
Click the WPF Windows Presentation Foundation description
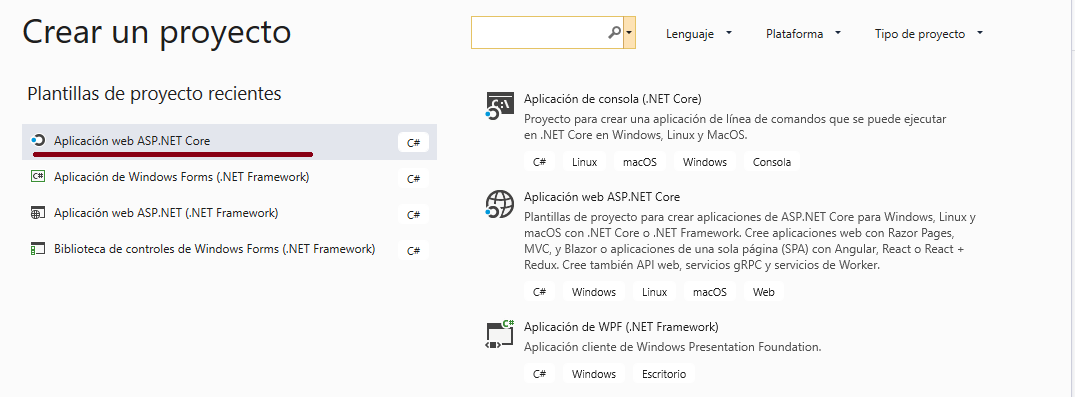(x=672, y=347)
